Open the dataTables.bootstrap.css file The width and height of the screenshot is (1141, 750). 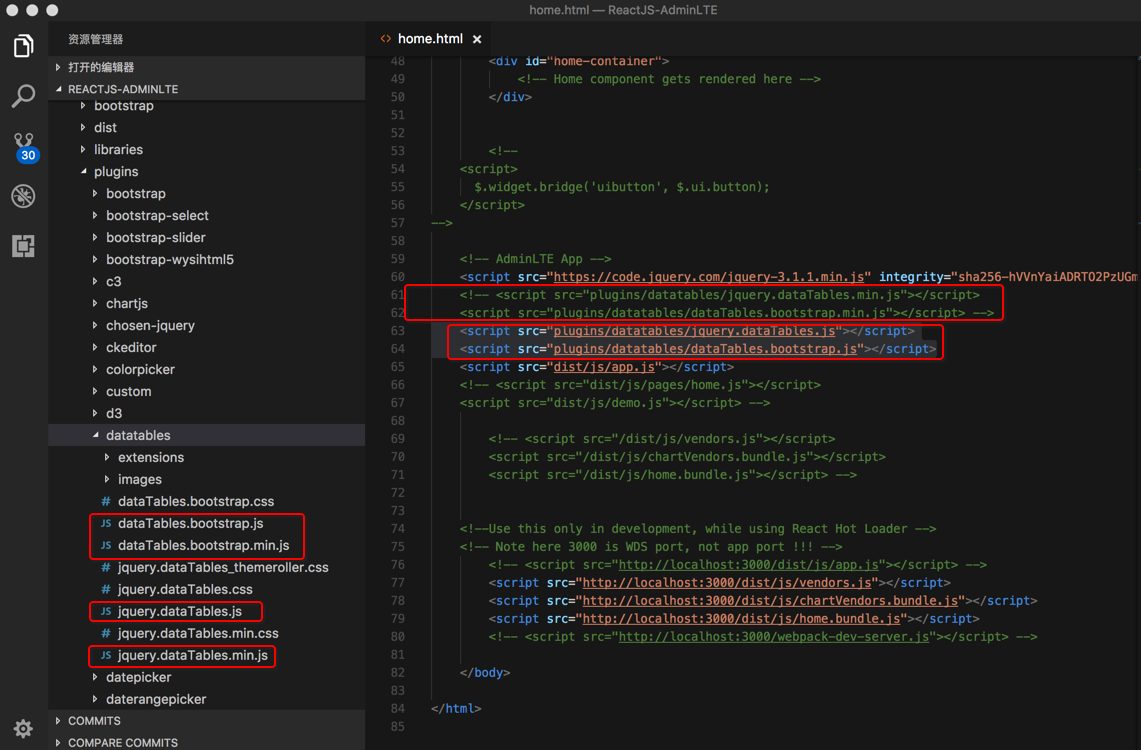point(195,501)
